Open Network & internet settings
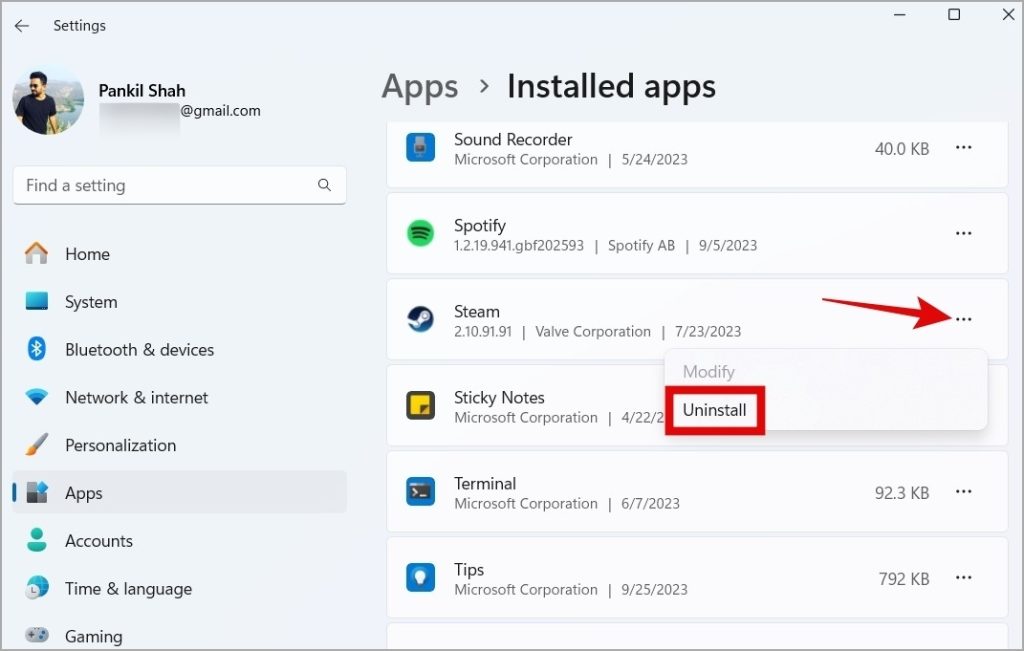The height and width of the screenshot is (651, 1024). pos(179,397)
